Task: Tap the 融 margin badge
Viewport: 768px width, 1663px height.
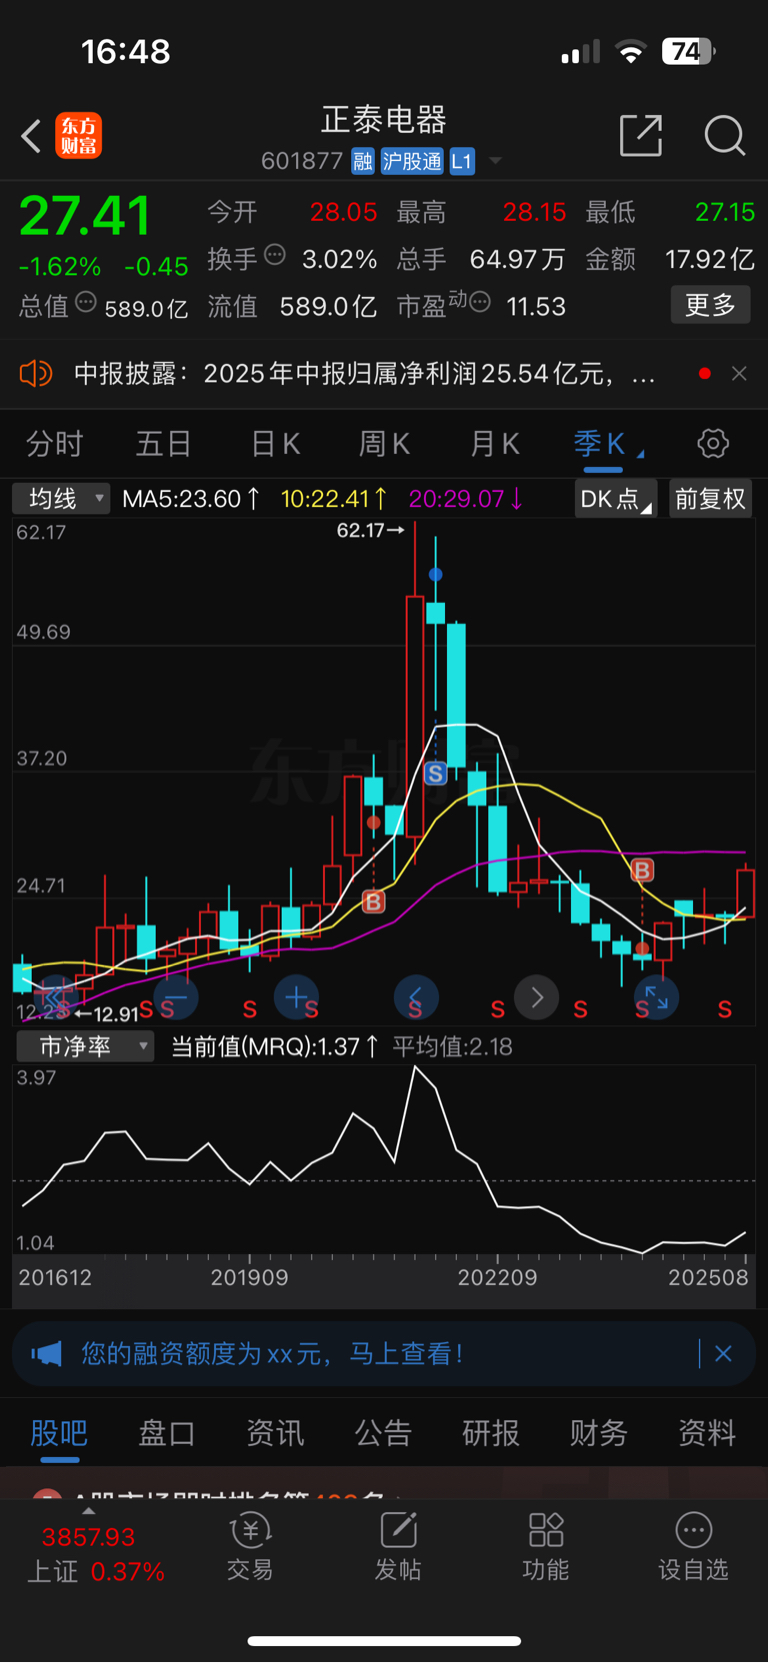Action: (363, 161)
